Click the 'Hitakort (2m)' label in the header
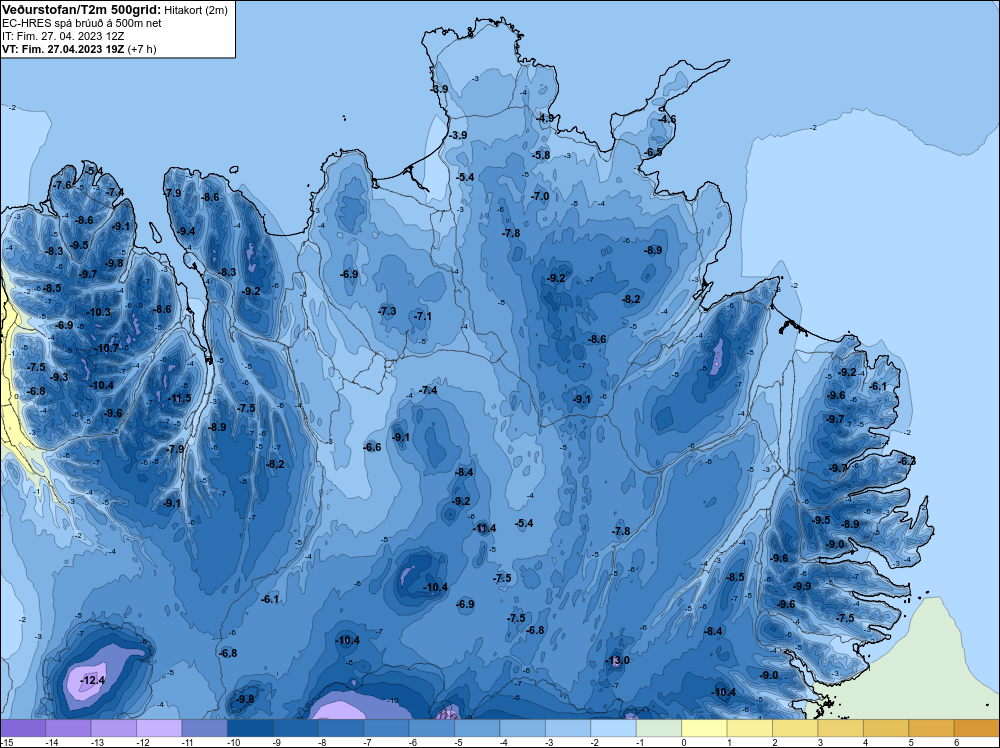 point(195,10)
